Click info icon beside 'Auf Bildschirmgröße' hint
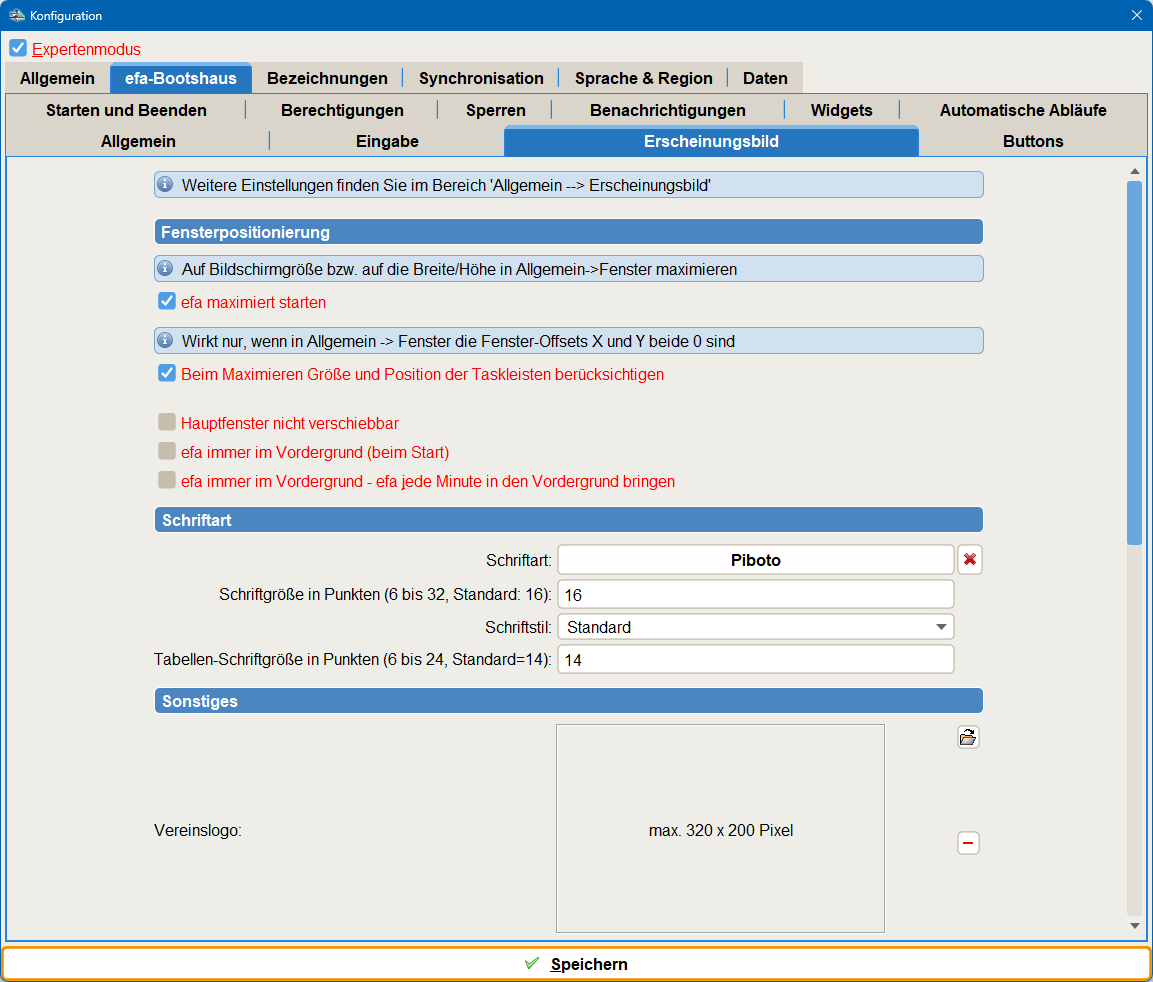Viewport: 1153px width, 982px height. click(x=167, y=269)
